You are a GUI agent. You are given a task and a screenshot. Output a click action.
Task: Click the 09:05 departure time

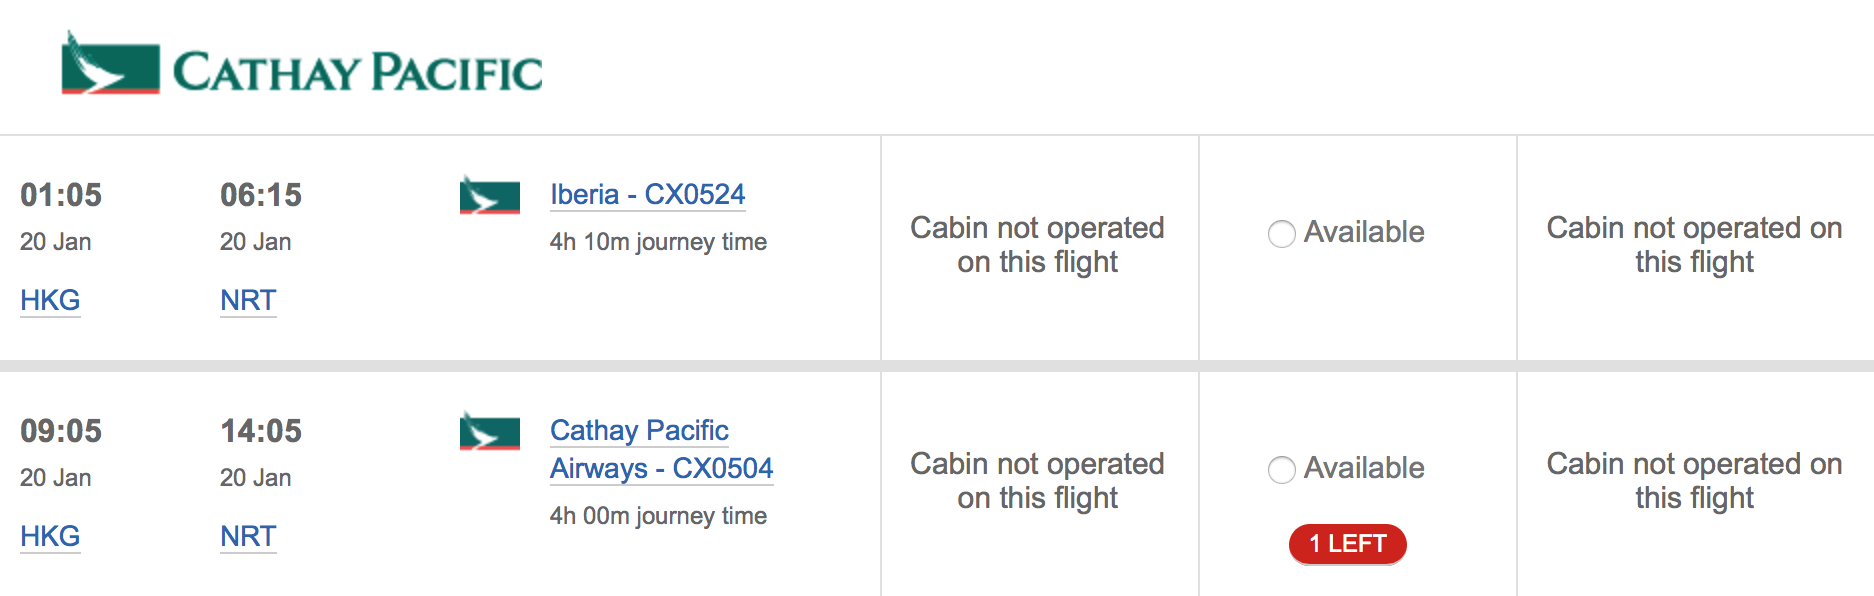tap(61, 431)
